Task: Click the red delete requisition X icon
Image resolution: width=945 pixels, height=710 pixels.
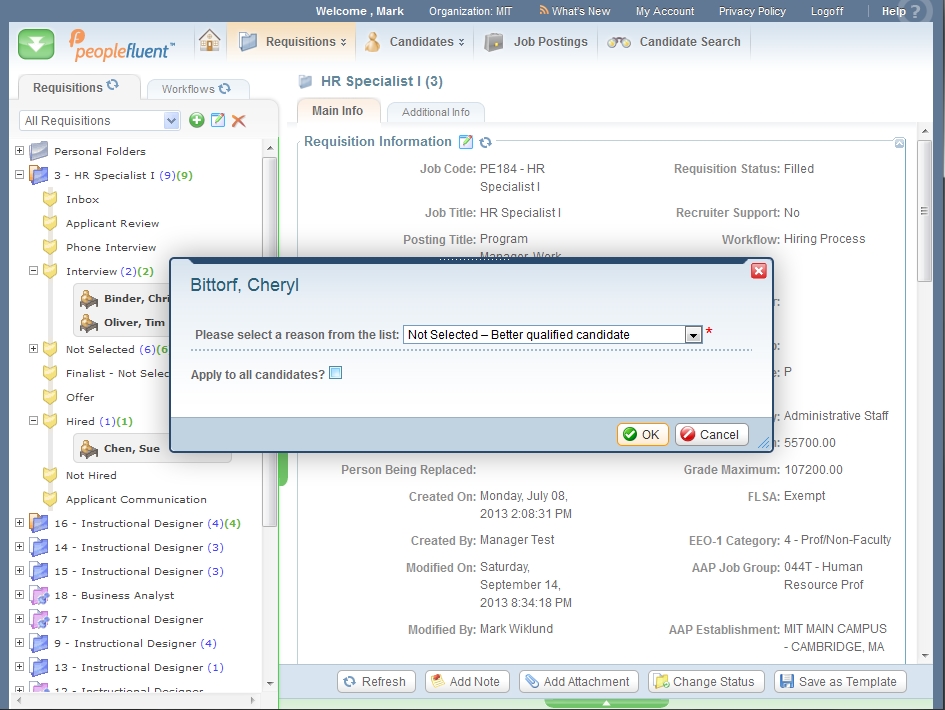Action: pyautogui.click(x=238, y=120)
